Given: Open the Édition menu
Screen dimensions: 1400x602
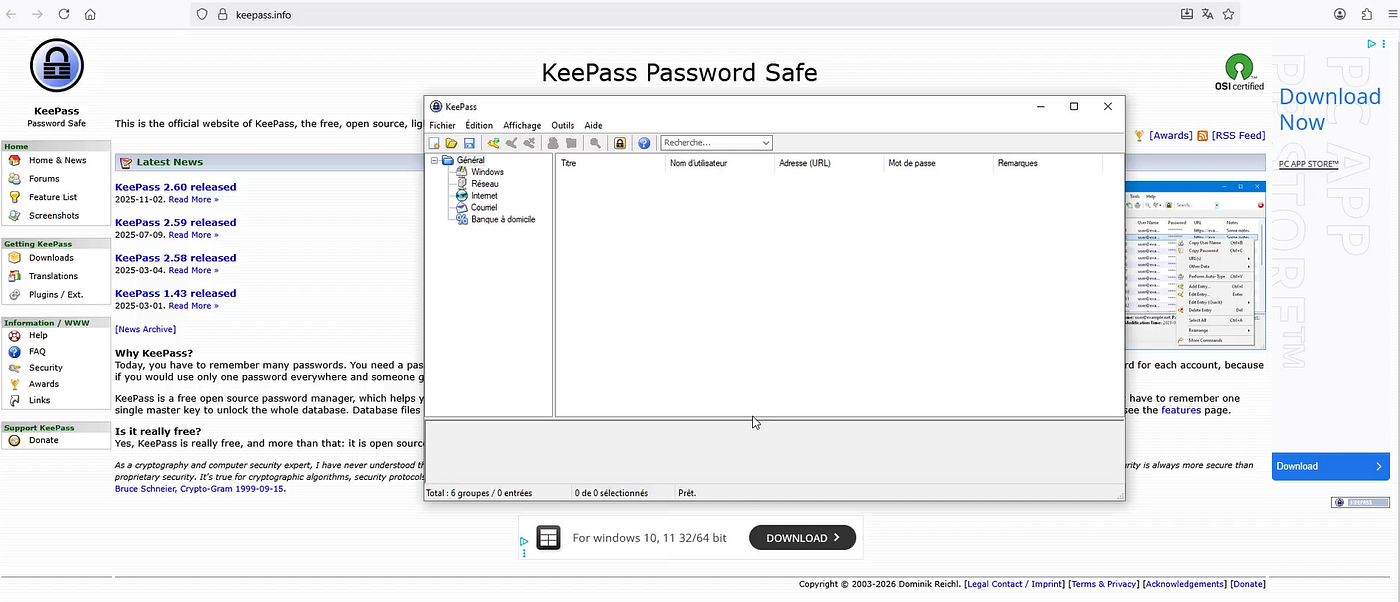Looking at the screenshot, I should click(479, 125).
